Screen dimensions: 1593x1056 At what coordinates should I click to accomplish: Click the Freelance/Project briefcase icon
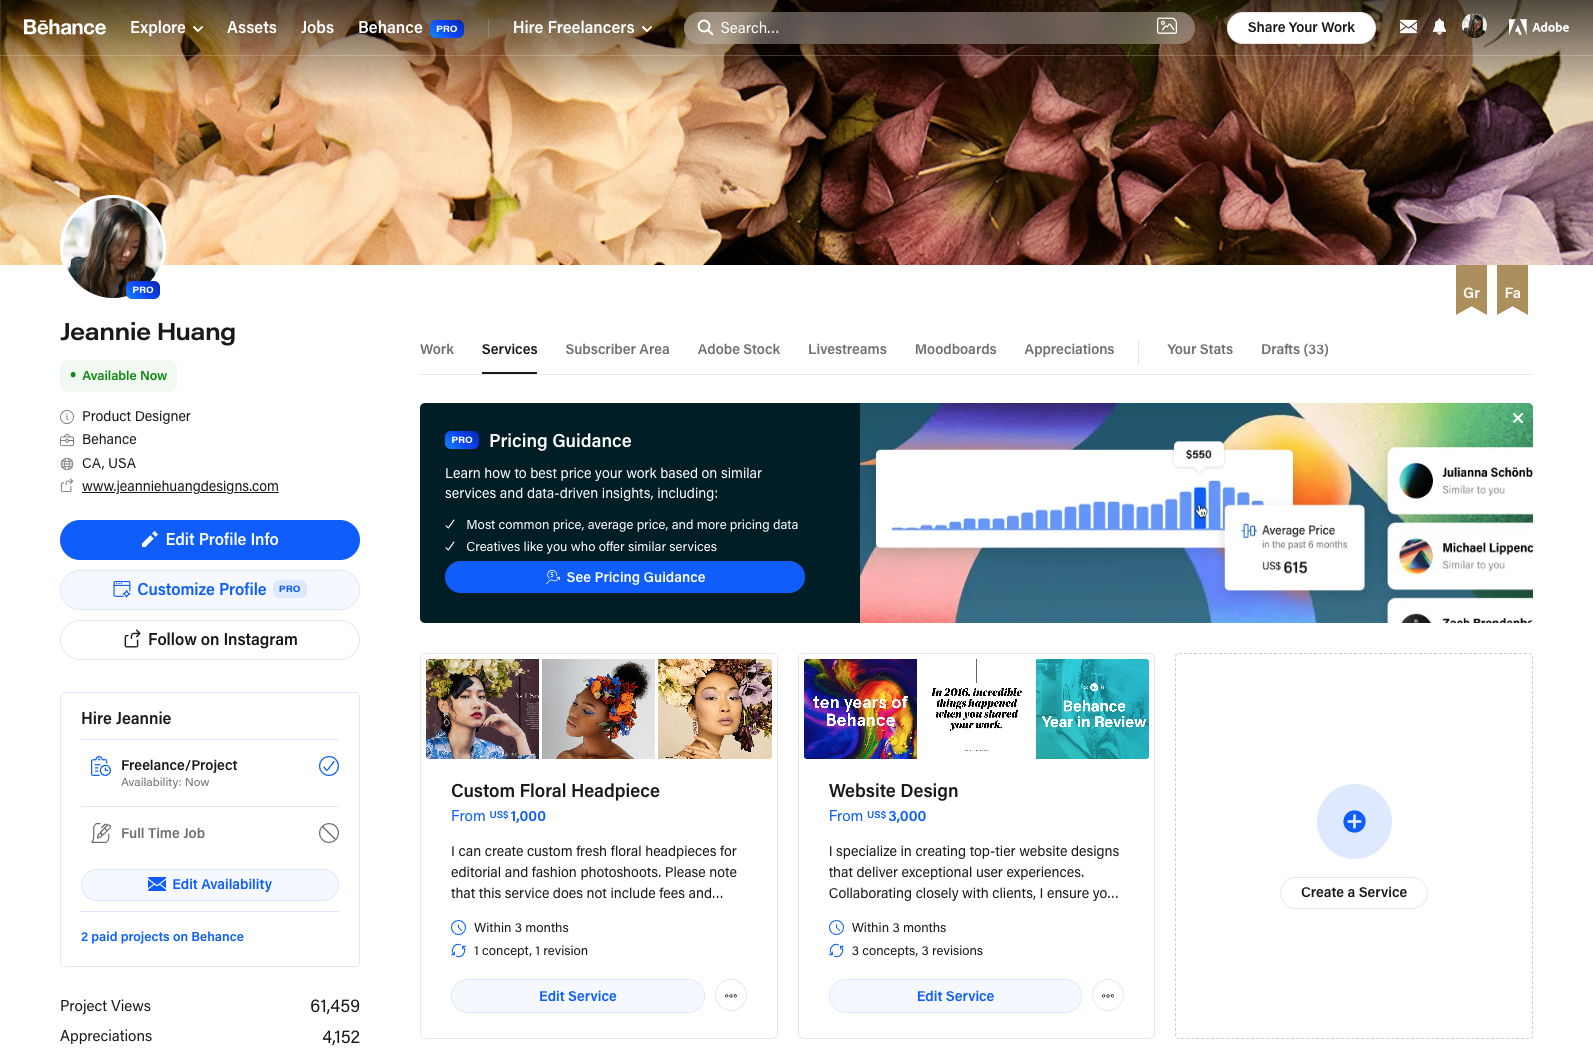point(101,766)
